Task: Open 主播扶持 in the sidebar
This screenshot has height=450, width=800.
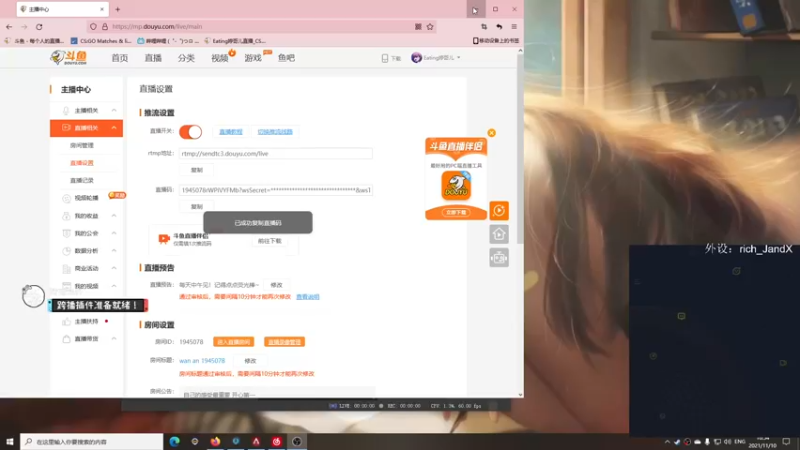Action: click(86, 321)
